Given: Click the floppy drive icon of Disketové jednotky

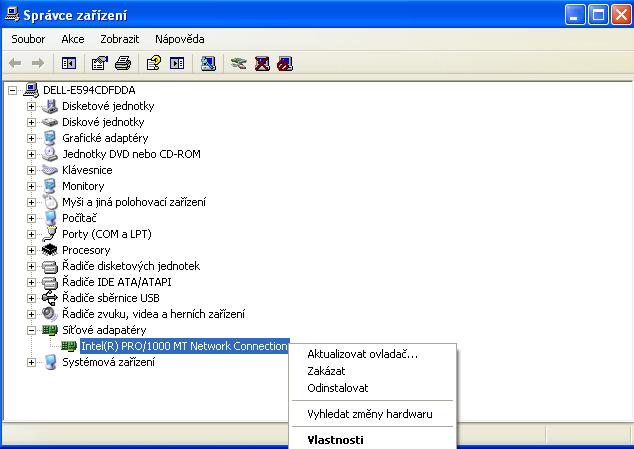Looking at the screenshot, I should click(x=50, y=106).
